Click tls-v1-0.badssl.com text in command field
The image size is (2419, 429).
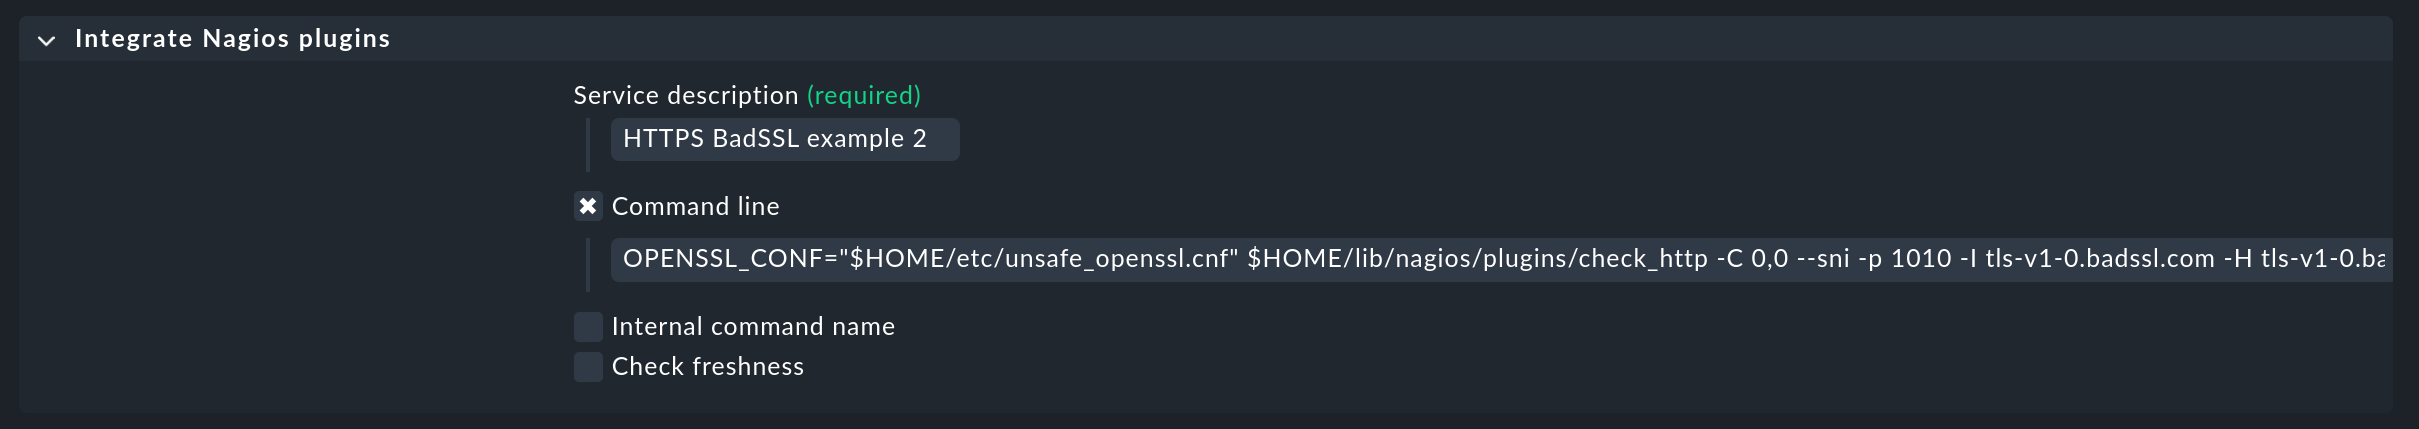pos(2100,259)
